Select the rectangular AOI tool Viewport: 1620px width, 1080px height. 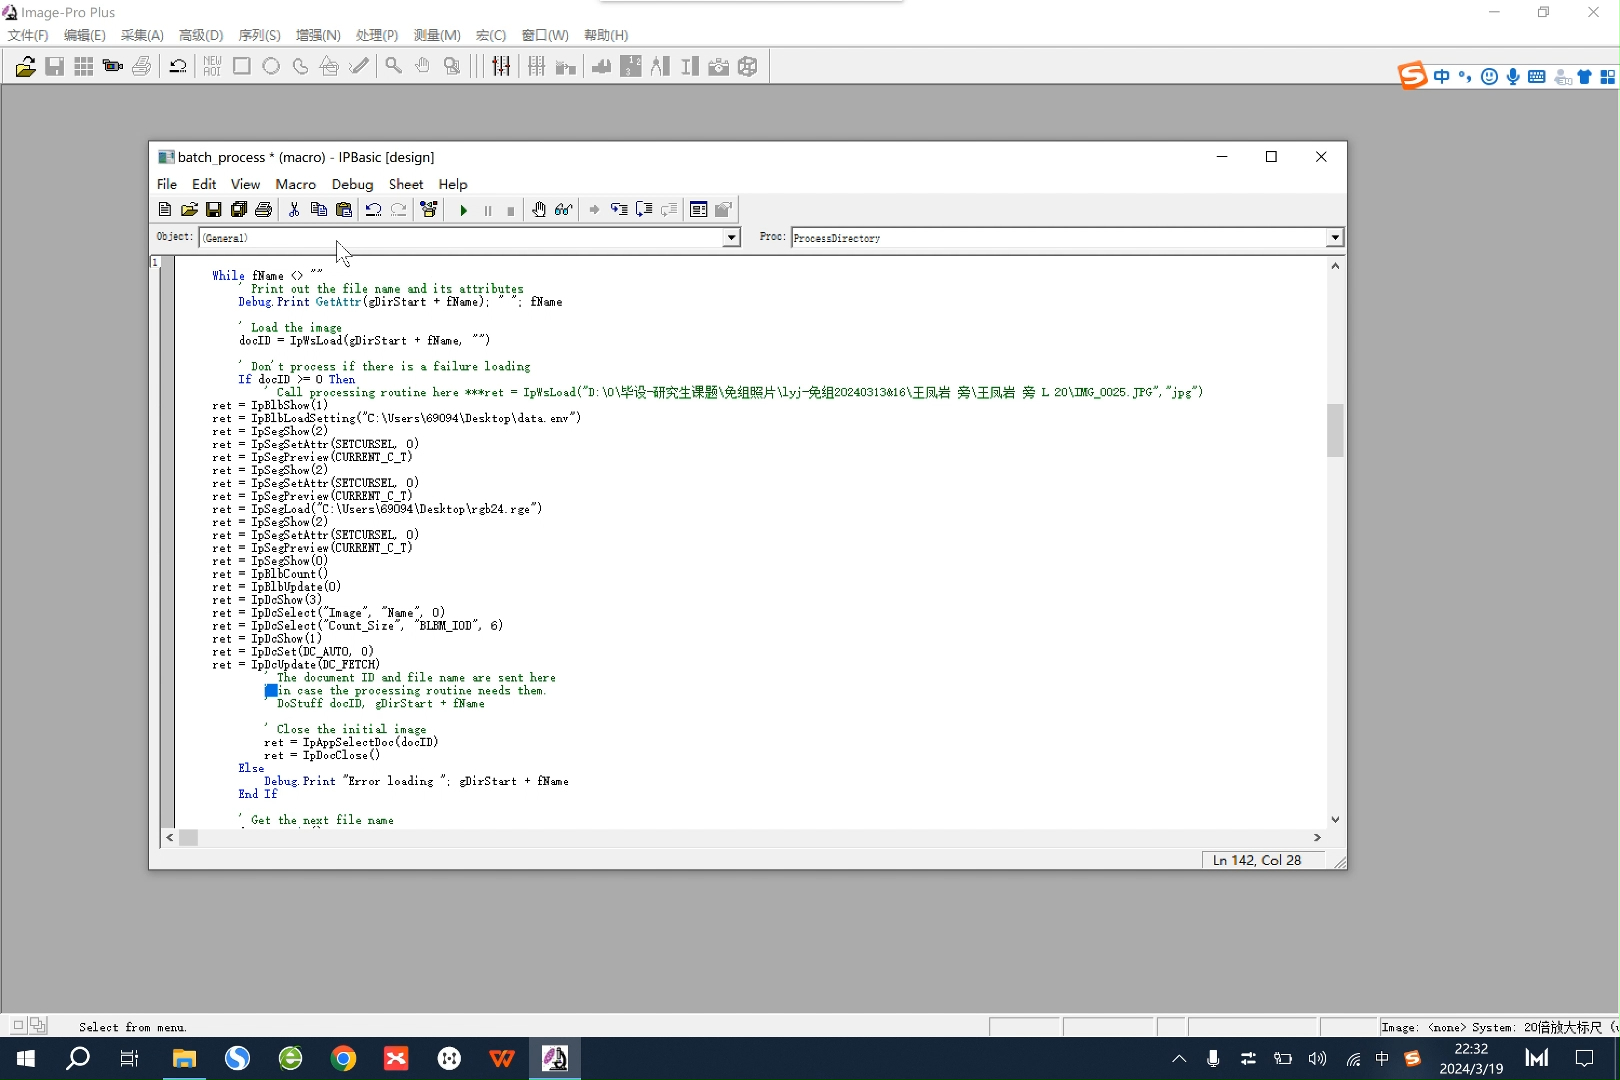[x=241, y=67]
